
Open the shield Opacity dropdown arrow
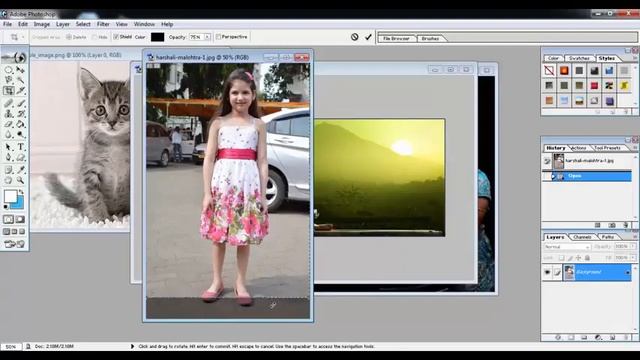pos(207,37)
